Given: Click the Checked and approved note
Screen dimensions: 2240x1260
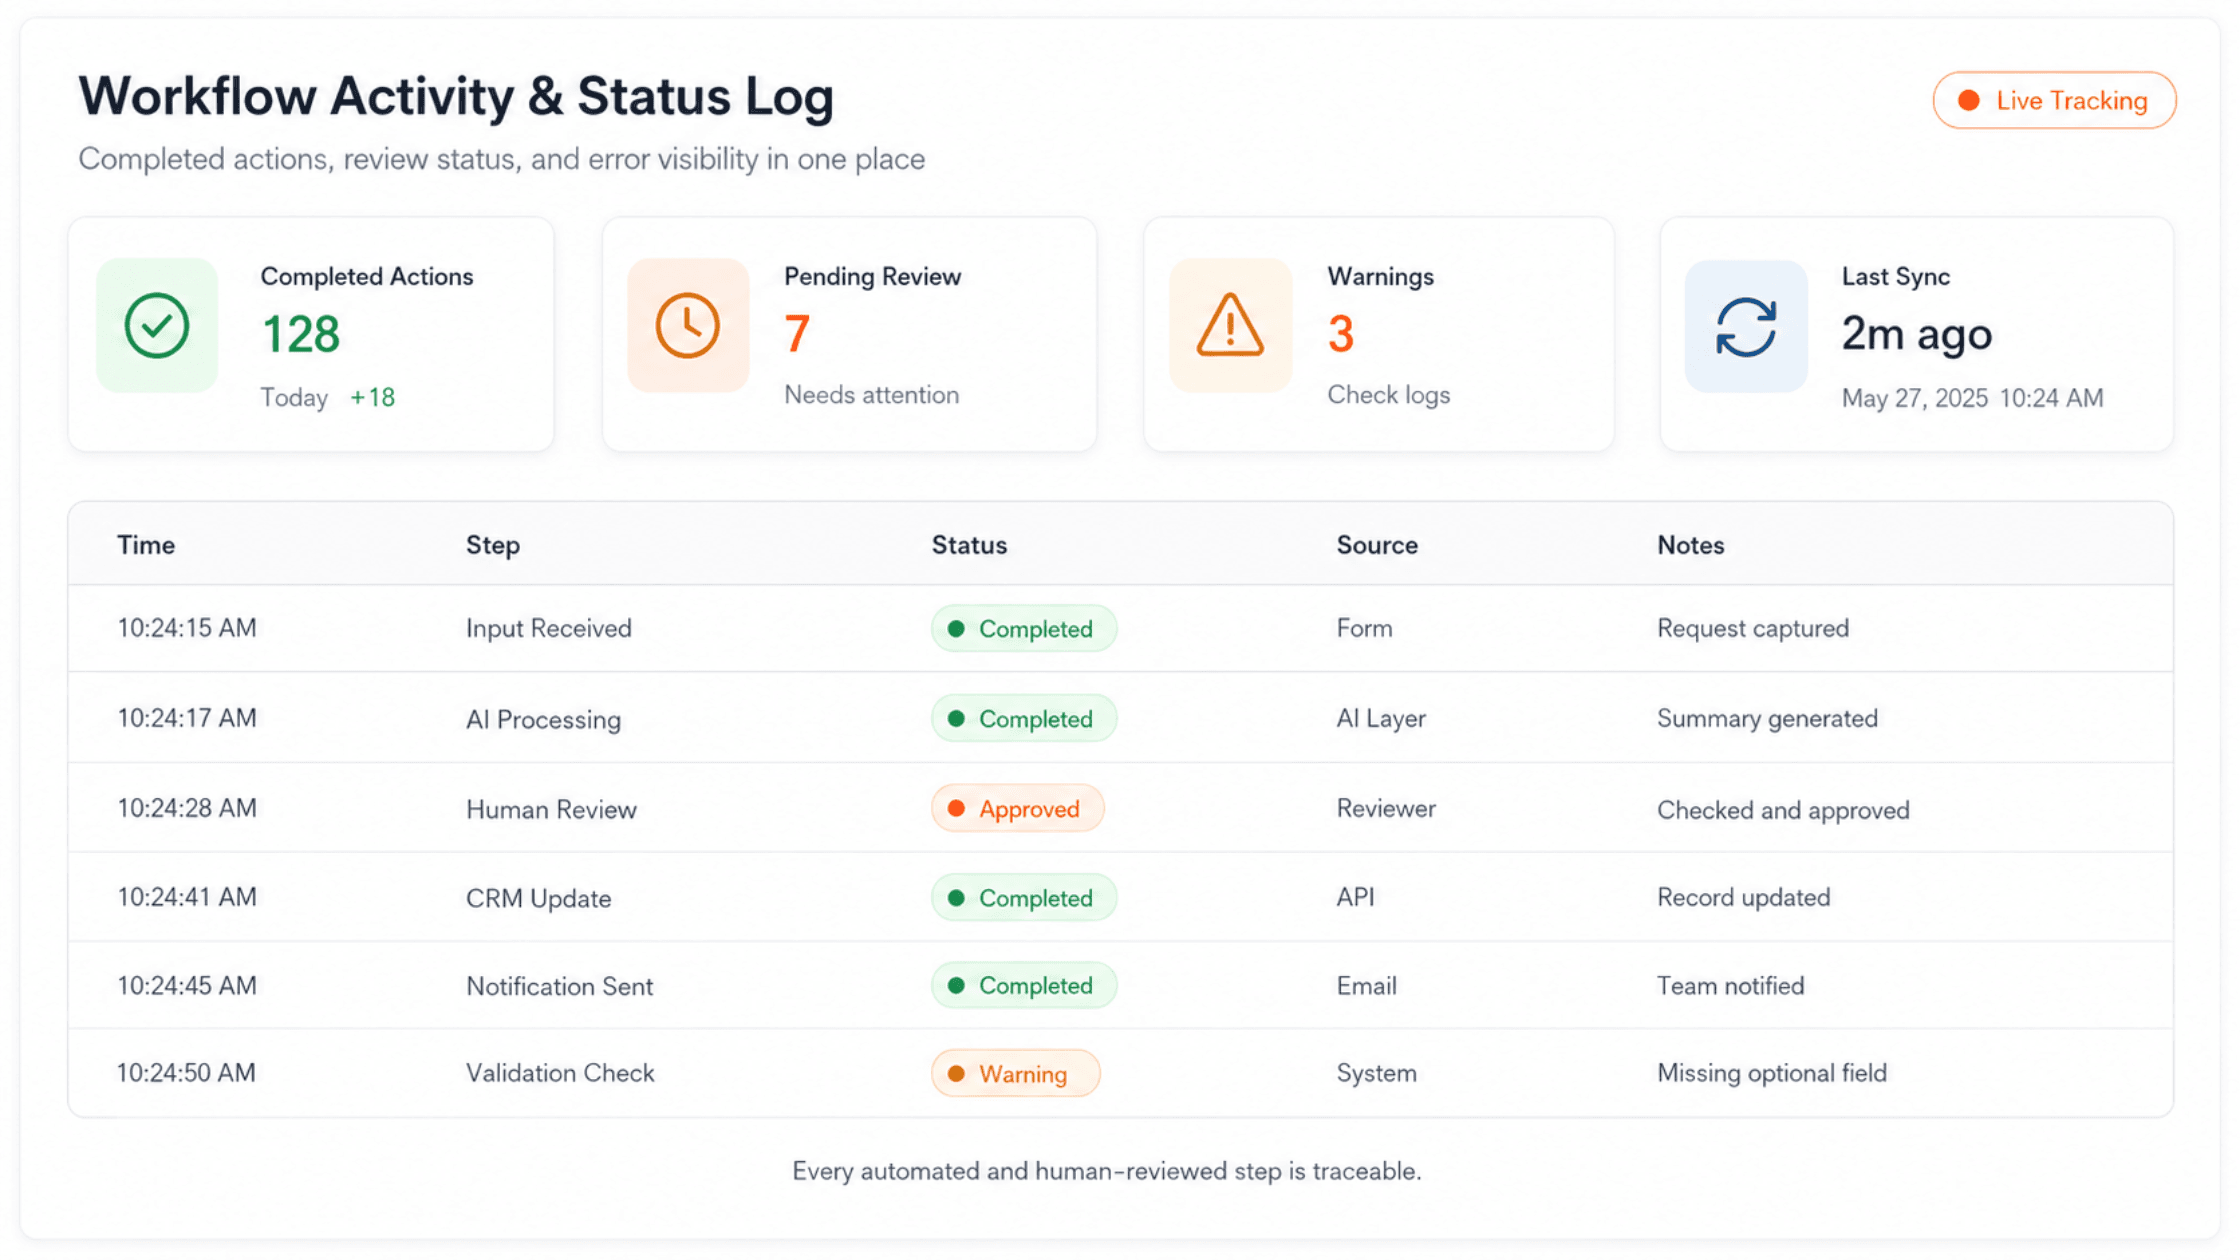Looking at the screenshot, I should pyautogui.click(x=1783, y=810).
